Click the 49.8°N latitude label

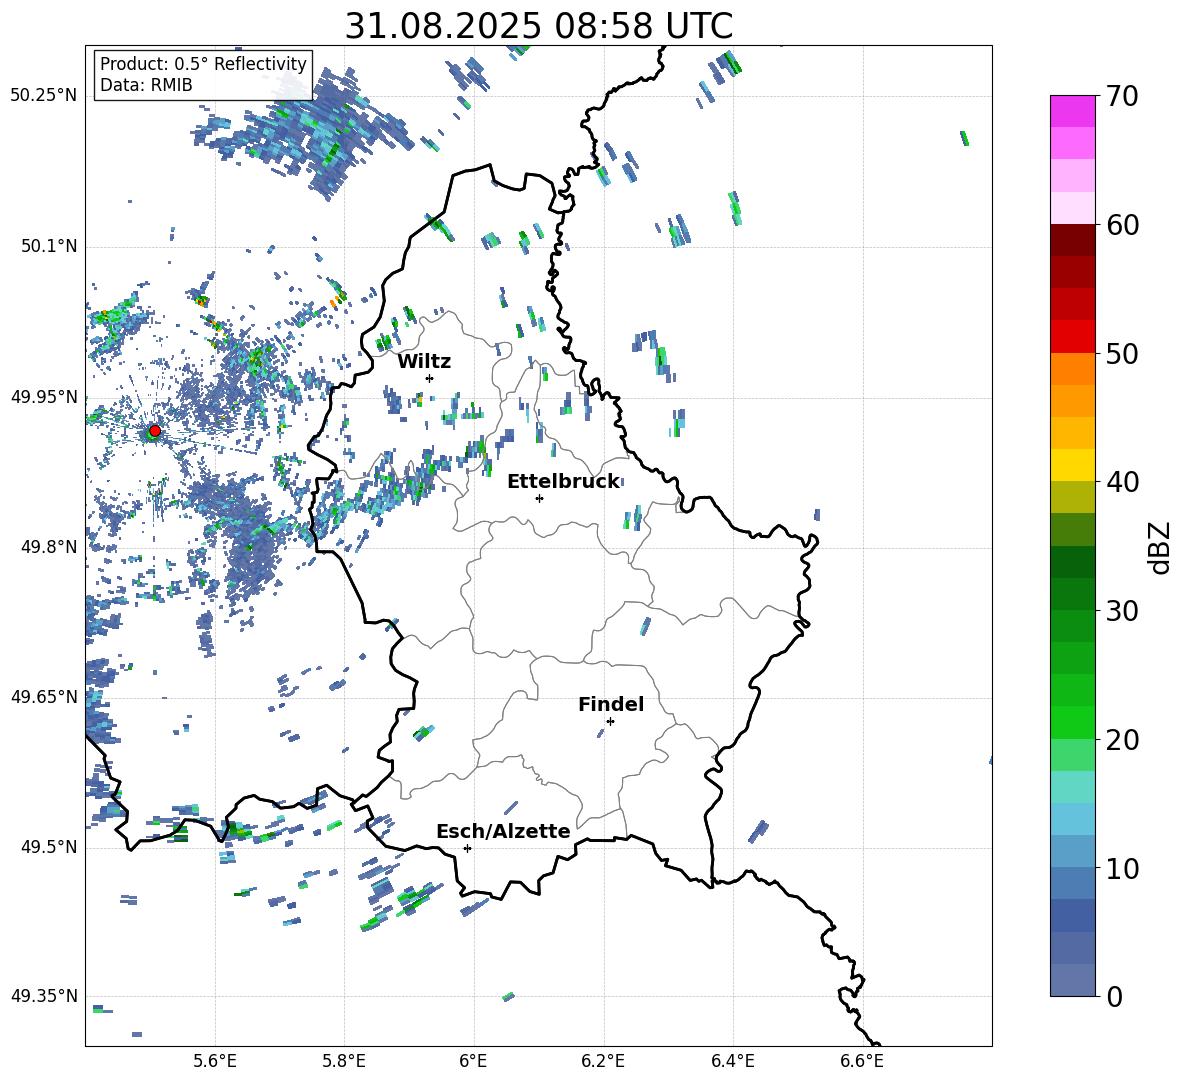(49, 547)
